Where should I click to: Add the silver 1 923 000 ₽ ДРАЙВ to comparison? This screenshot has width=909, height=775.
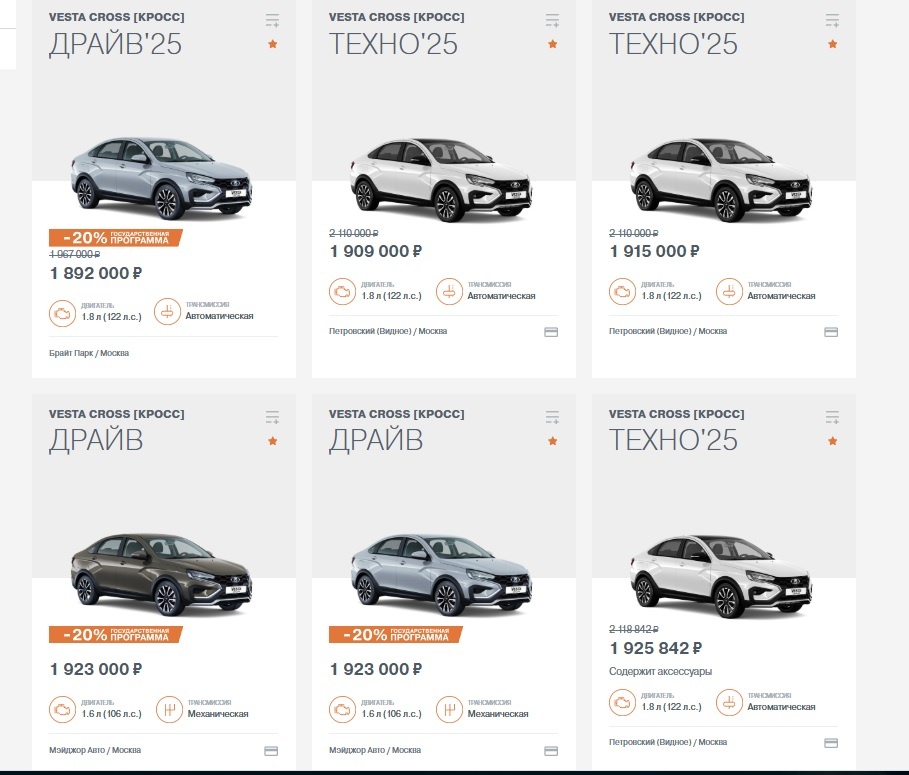pos(552,417)
